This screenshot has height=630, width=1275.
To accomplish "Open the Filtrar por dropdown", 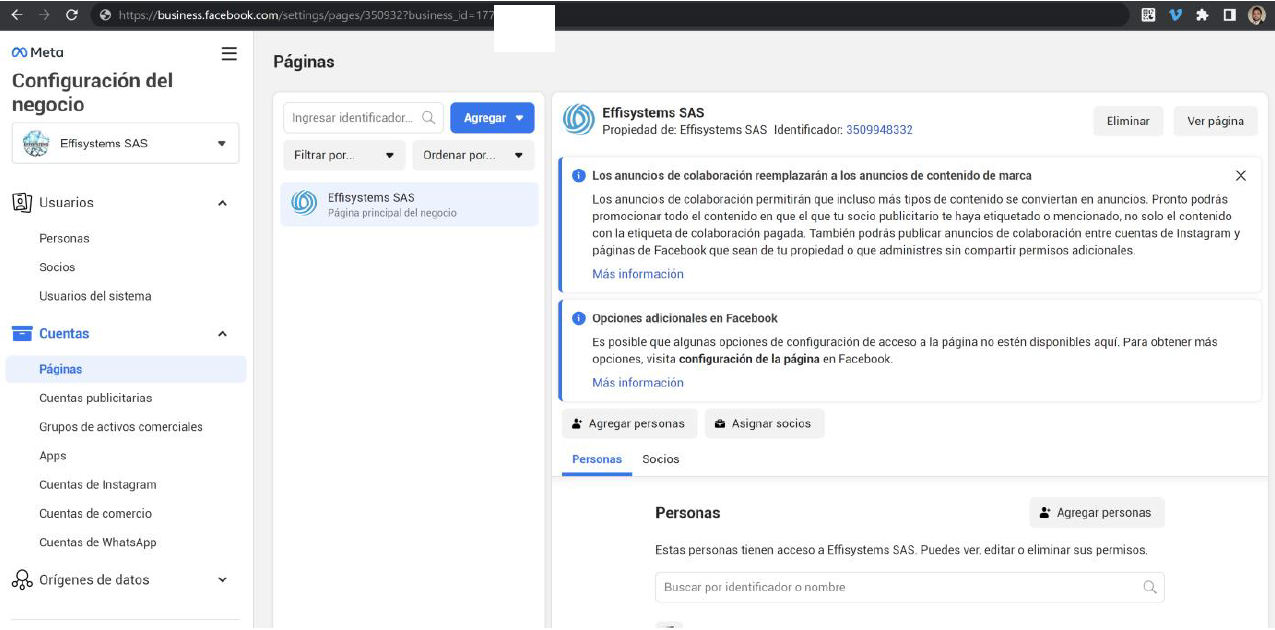I will tap(344, 155).
